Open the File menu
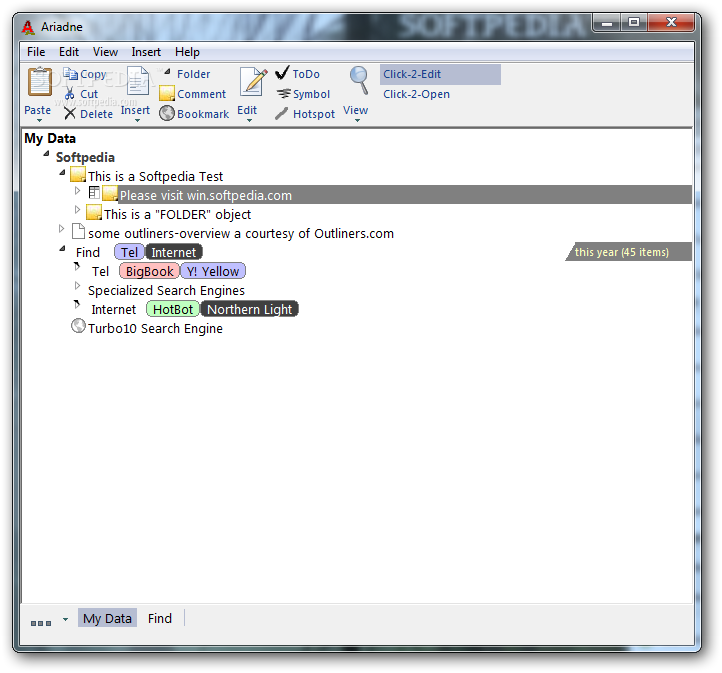Screen dimensions: 722x673 36,52
